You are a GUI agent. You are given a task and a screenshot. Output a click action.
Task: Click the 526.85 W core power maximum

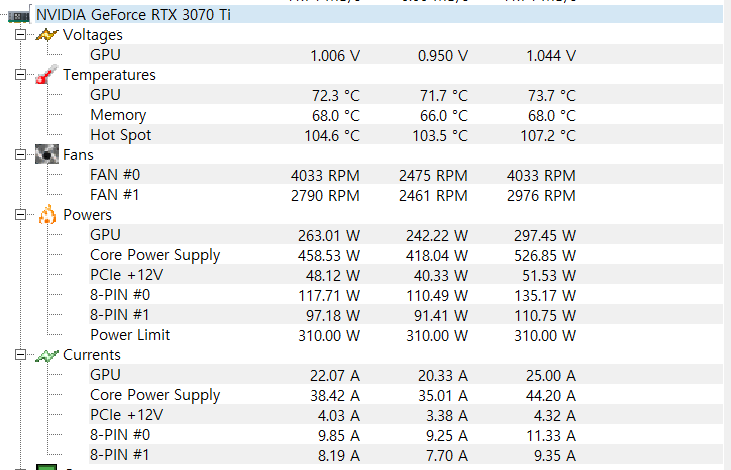(x=545, y=256)
